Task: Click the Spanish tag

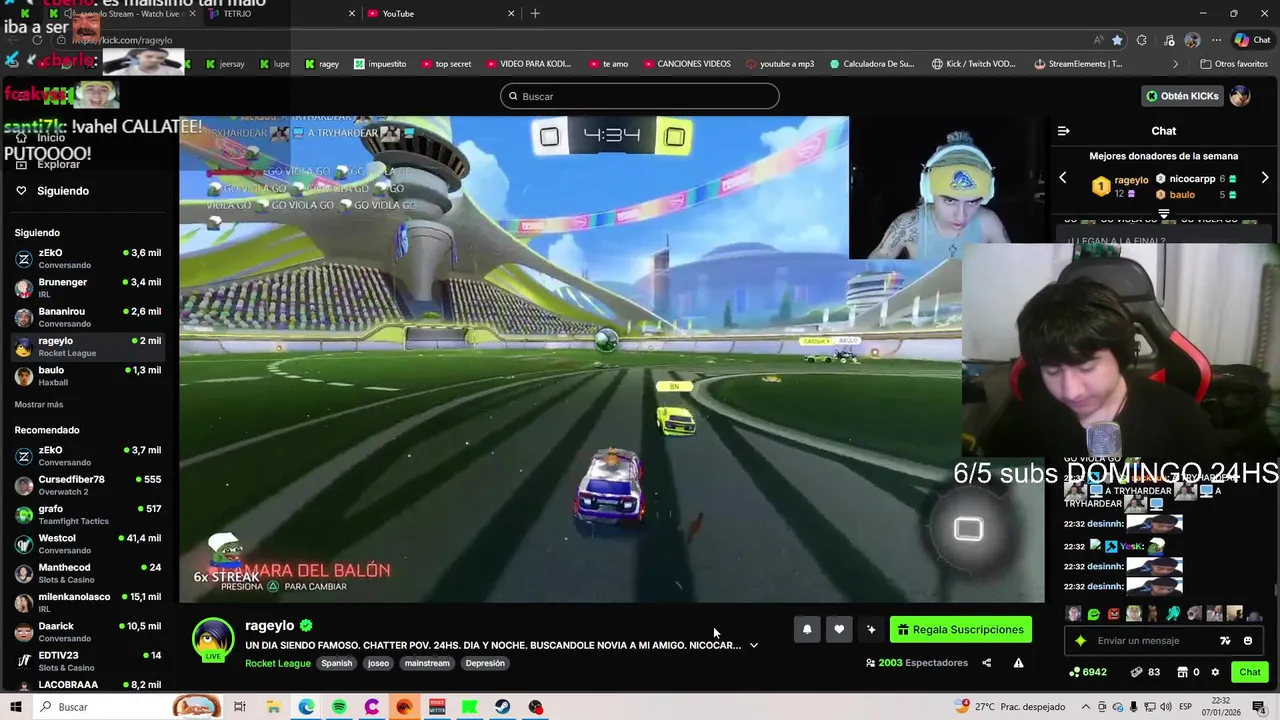Action: pos(337,663)
